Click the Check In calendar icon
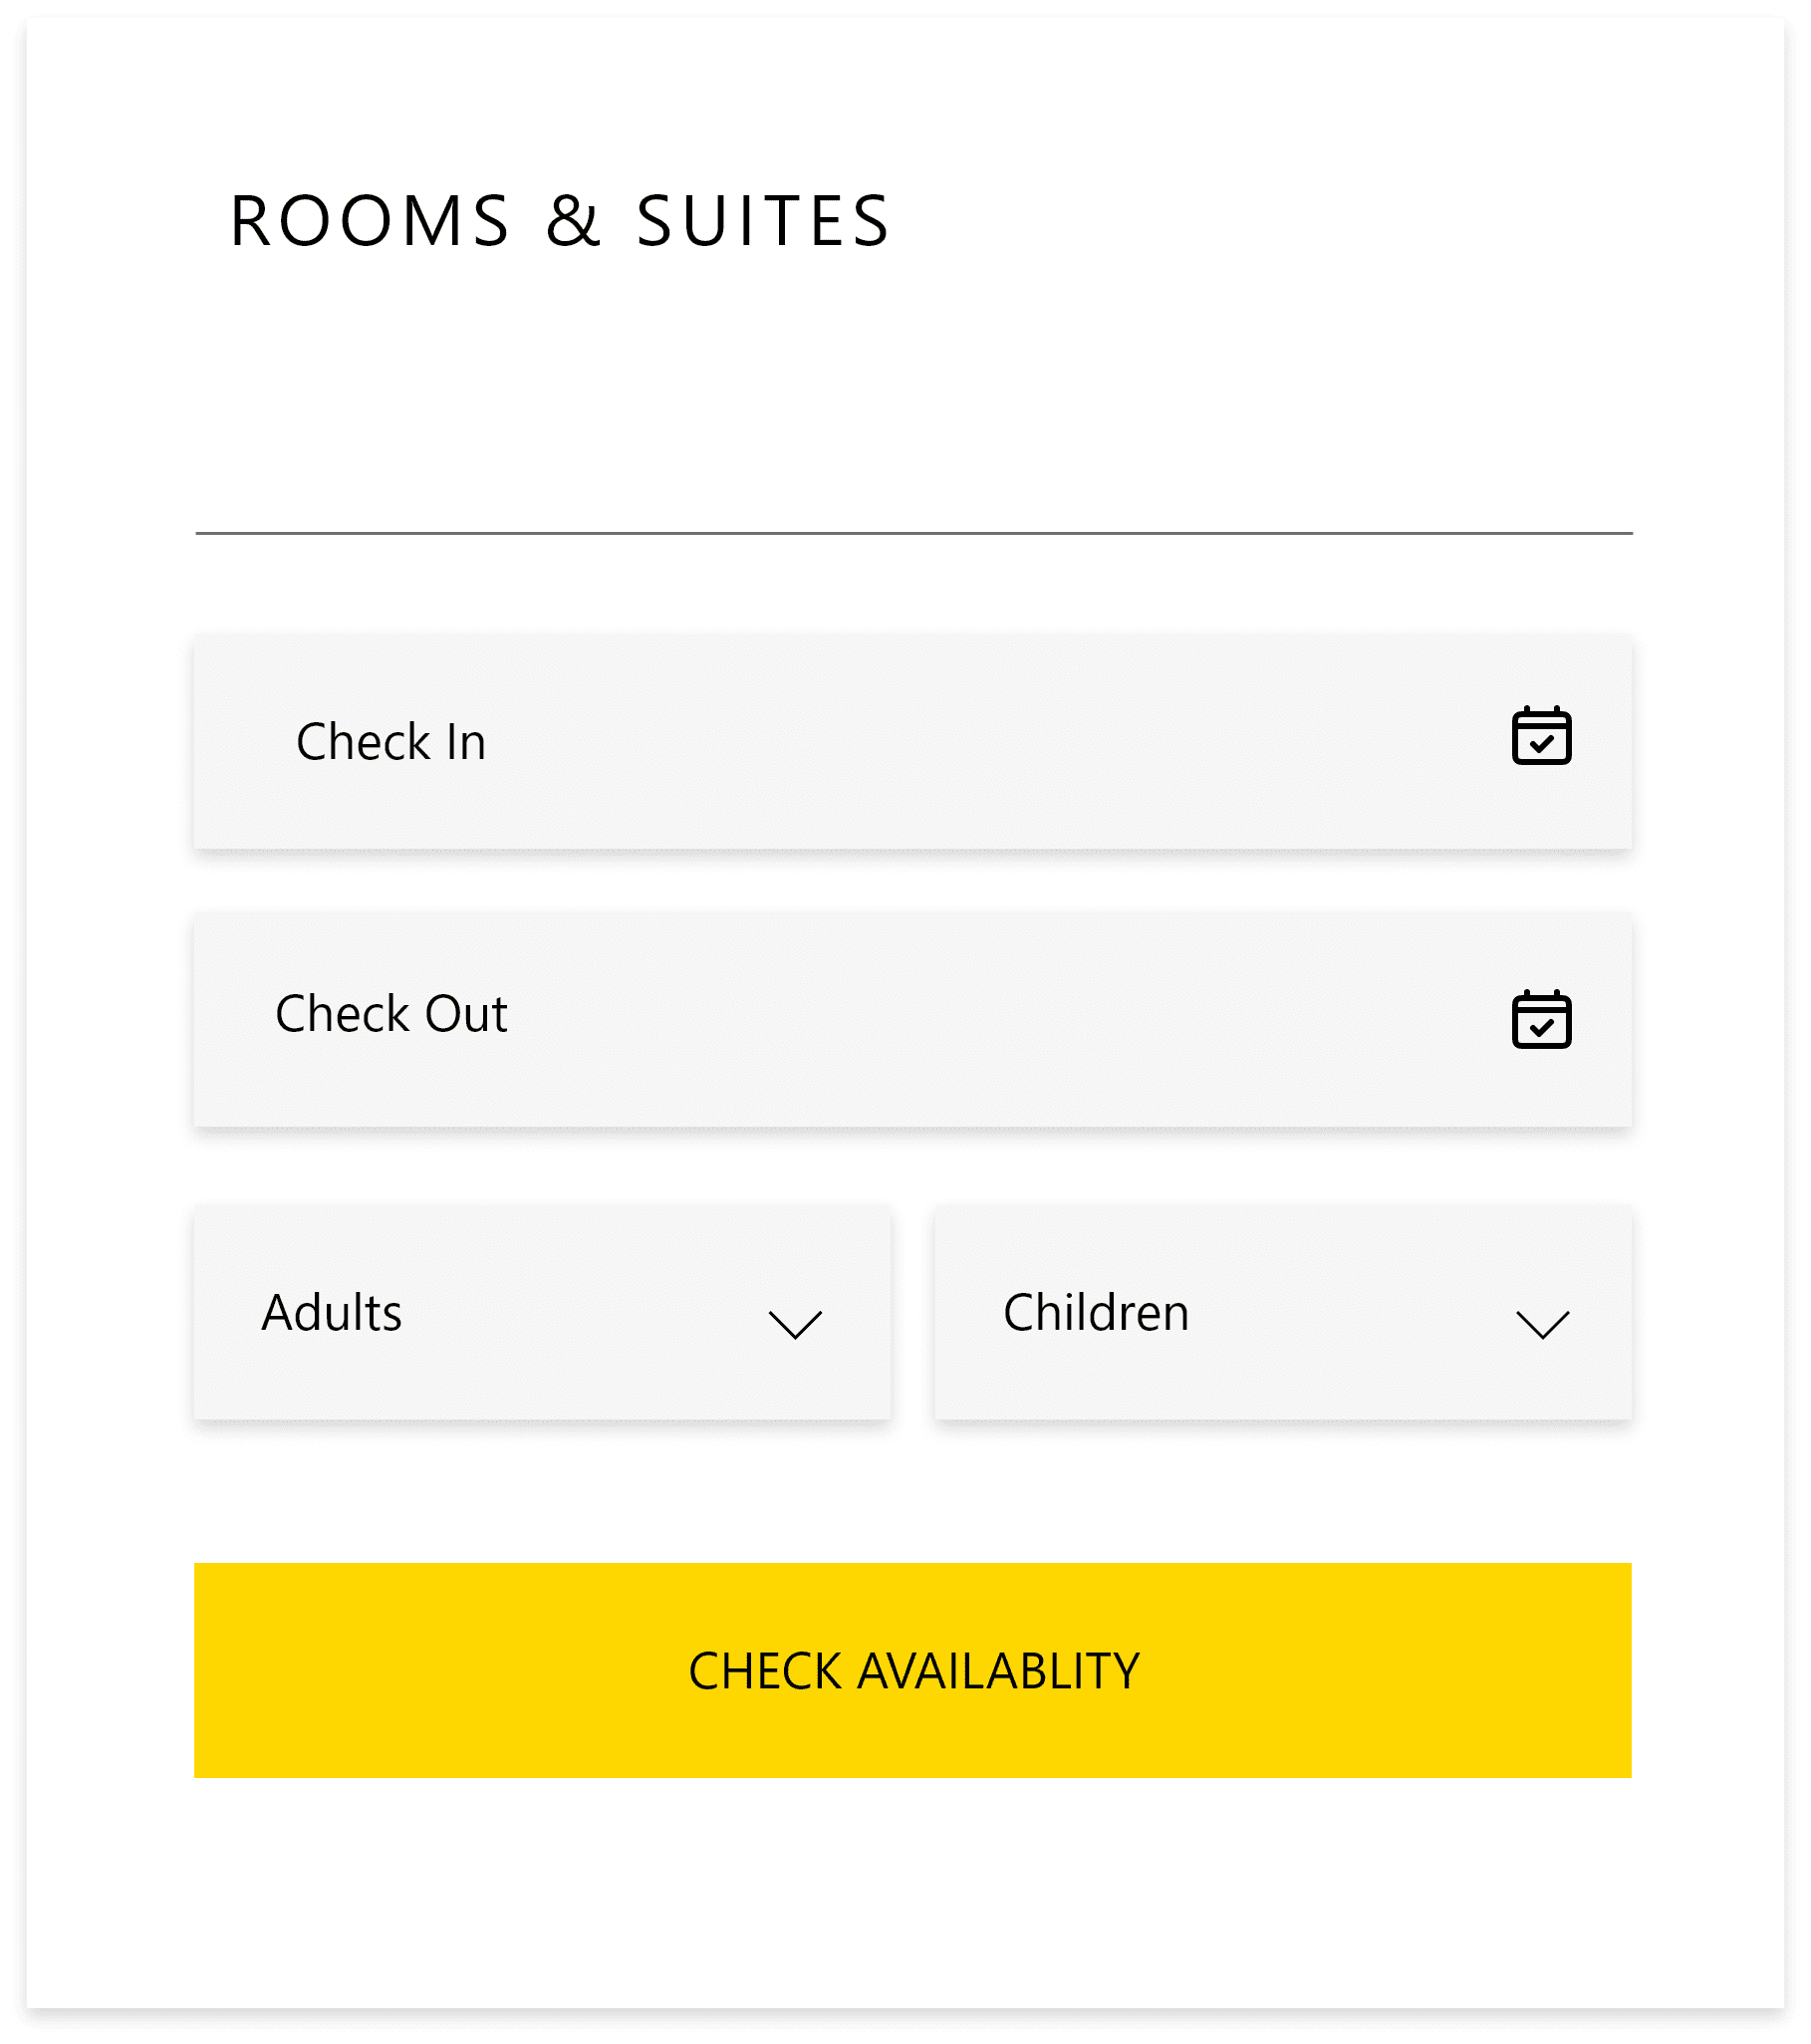Viewport: 1811px width, 2044px height. click(1541, 736)
